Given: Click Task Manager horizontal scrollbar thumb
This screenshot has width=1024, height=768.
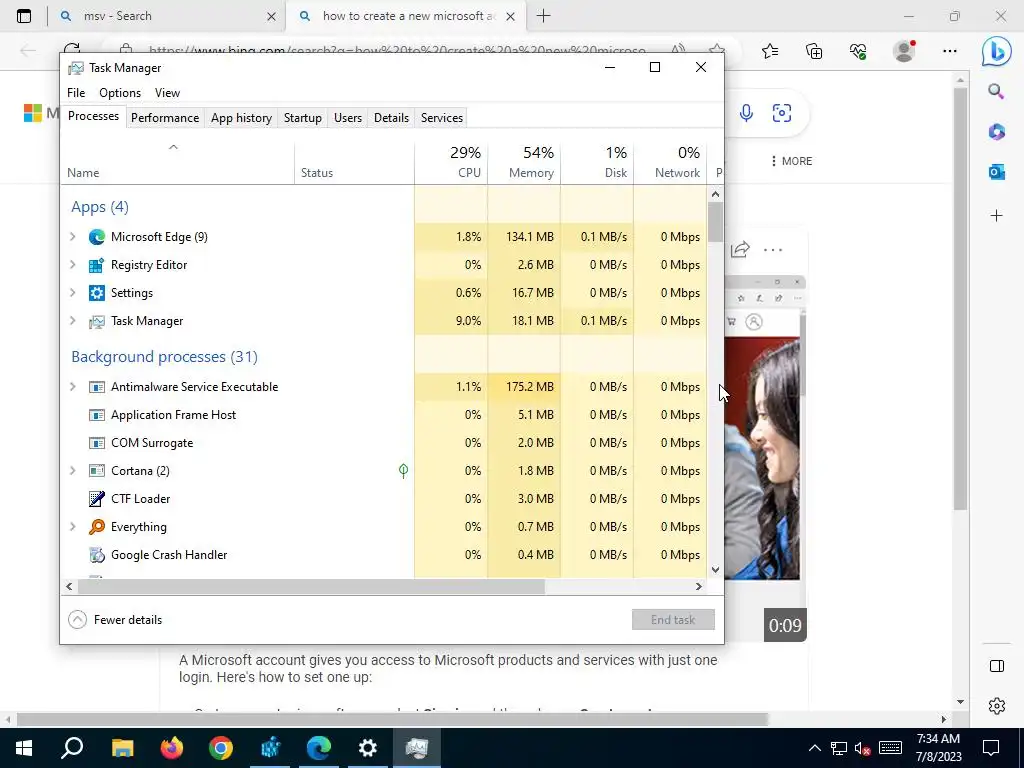Looking at the screenshot, I should [x=311, y=586].
